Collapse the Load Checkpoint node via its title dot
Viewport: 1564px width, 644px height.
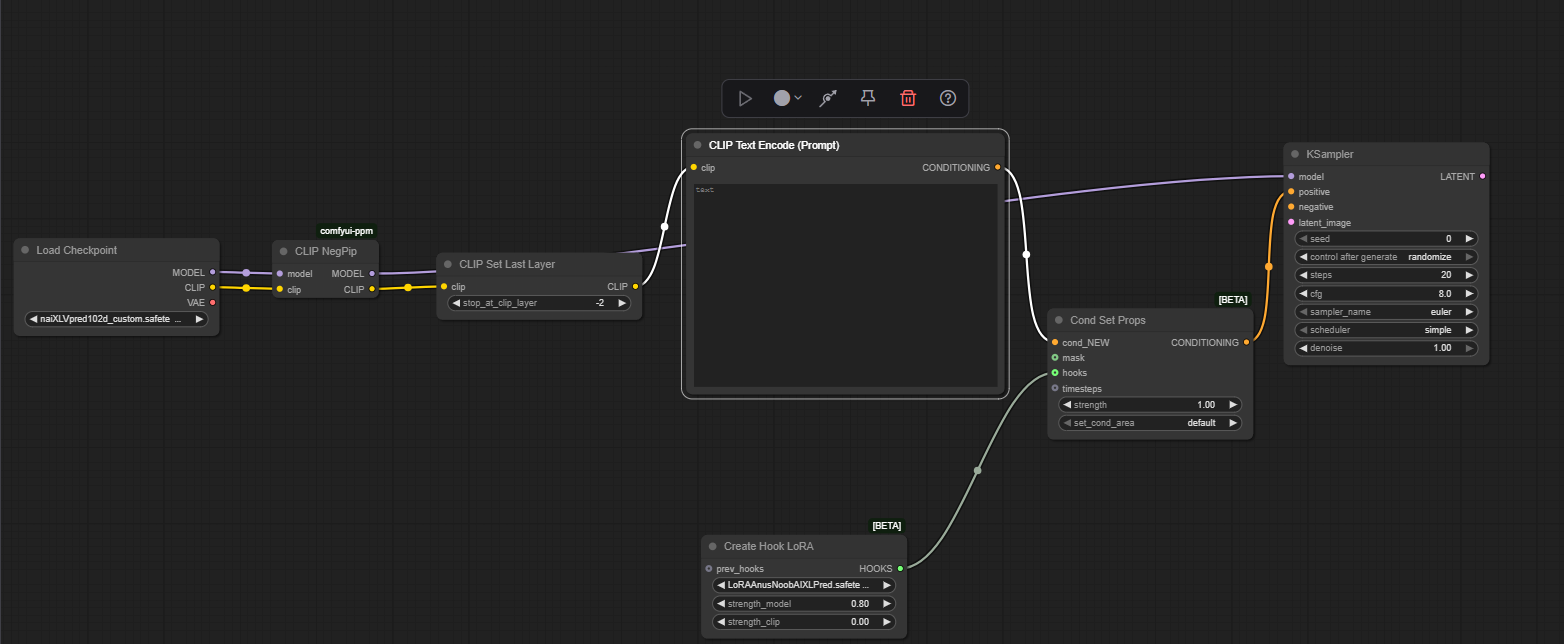point(25,250)
